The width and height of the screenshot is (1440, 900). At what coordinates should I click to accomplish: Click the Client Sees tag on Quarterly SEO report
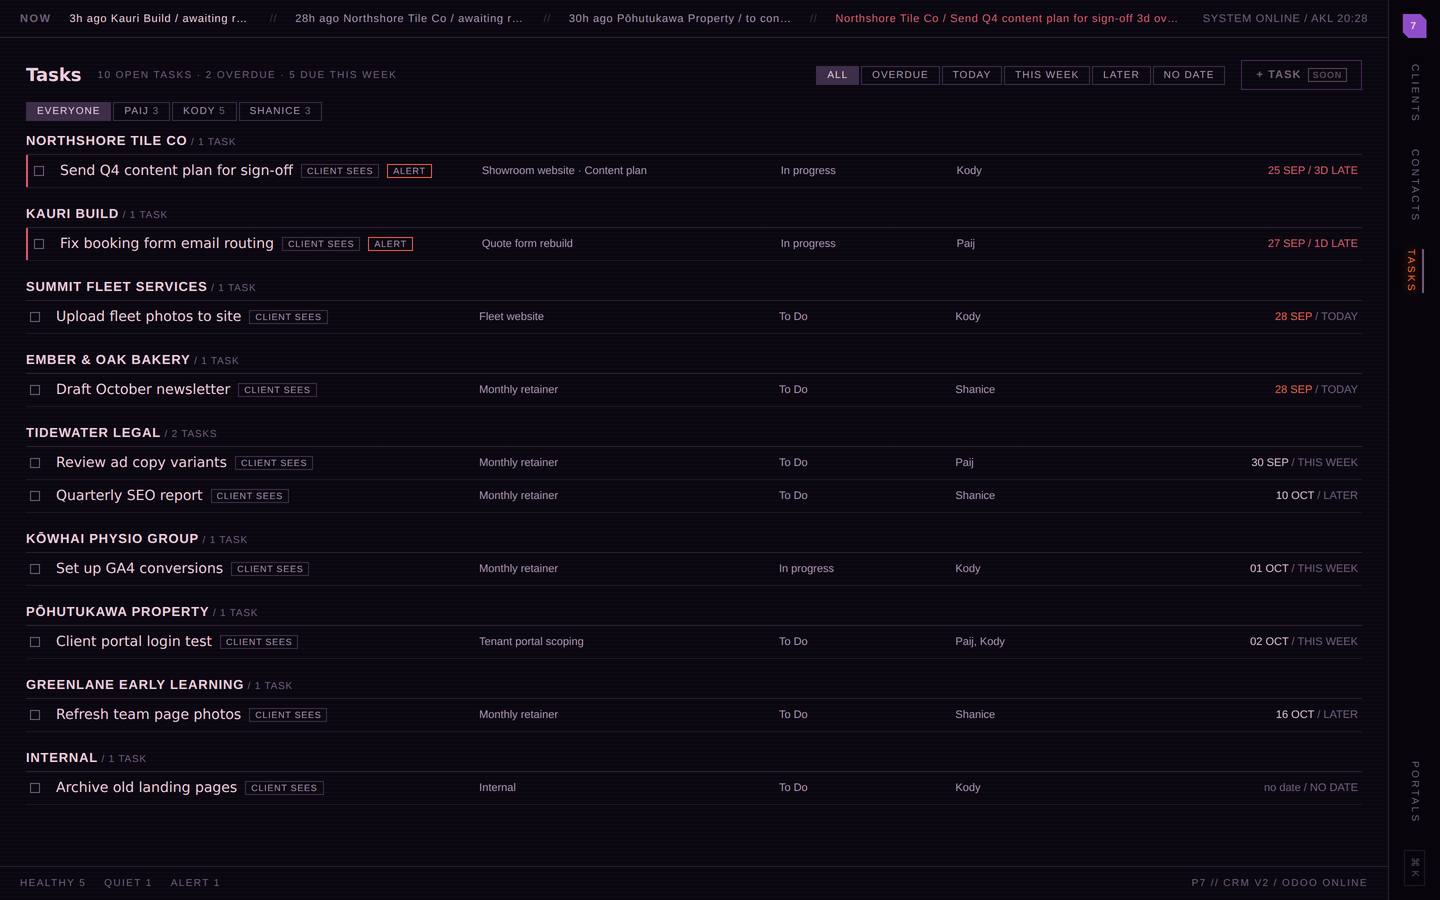250,496
